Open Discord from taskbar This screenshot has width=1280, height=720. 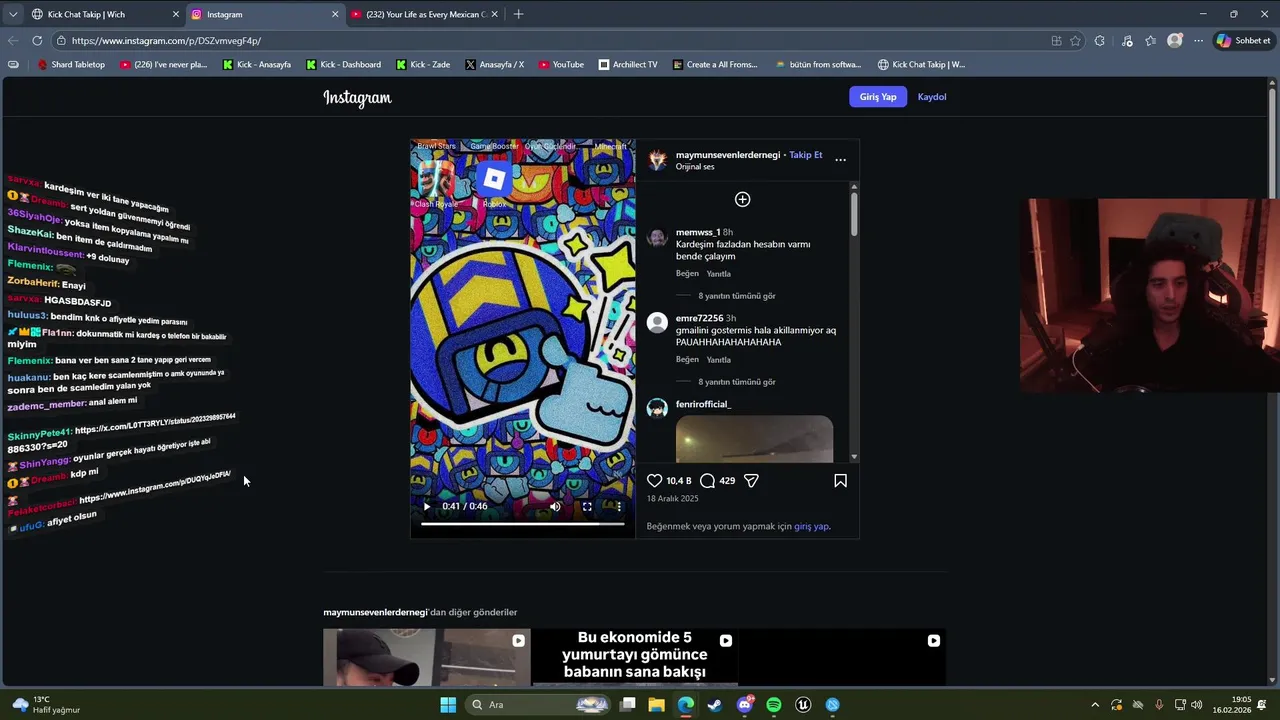(744, 705)
